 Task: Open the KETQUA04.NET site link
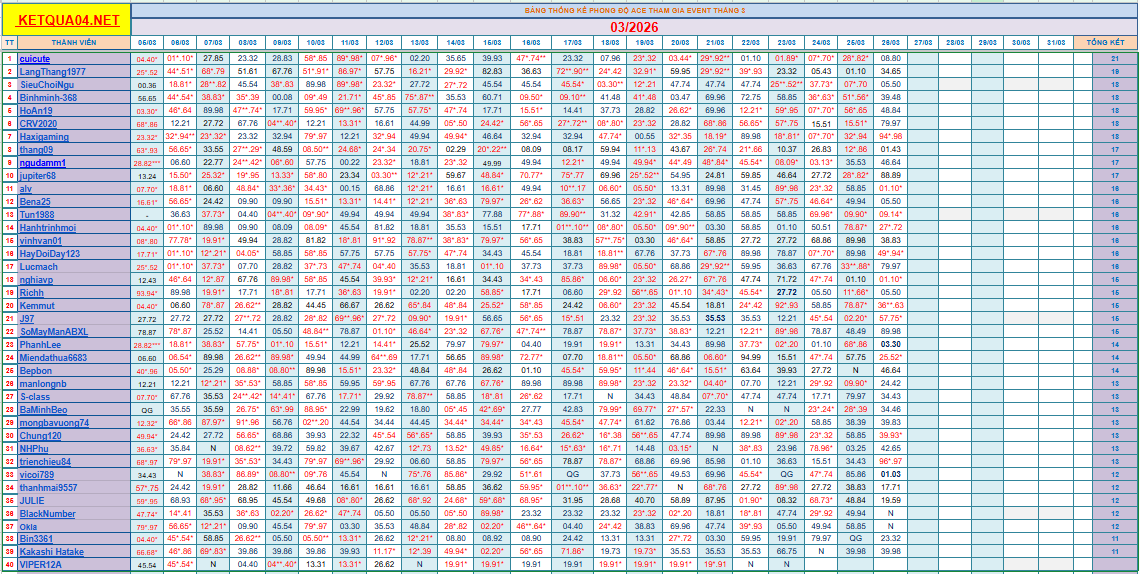click(68, 20)
